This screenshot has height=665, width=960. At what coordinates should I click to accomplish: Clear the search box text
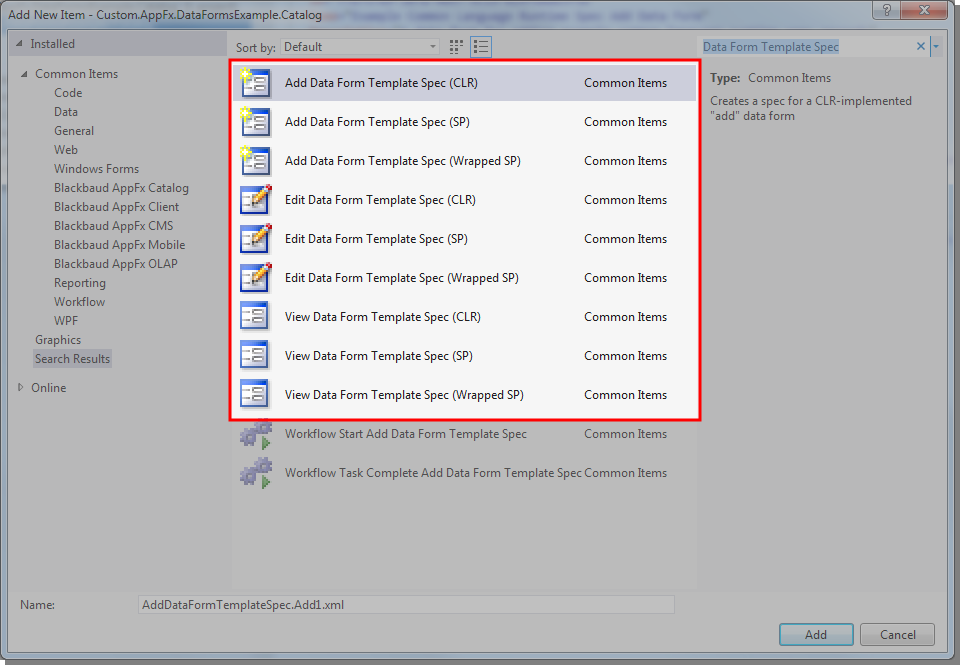click(920, 47)
